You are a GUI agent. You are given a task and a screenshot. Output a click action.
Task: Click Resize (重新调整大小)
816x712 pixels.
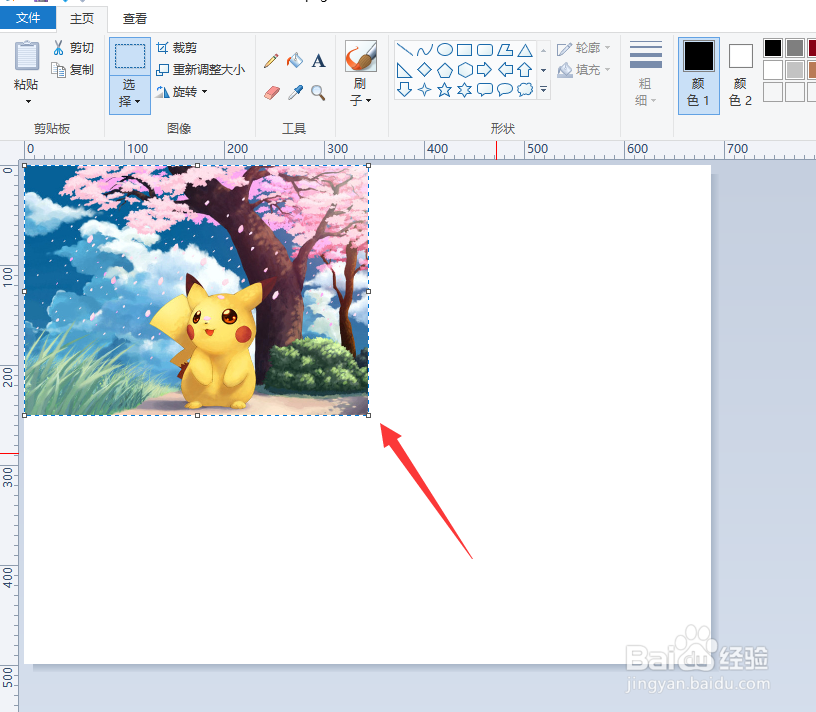(x=201, y=70)
